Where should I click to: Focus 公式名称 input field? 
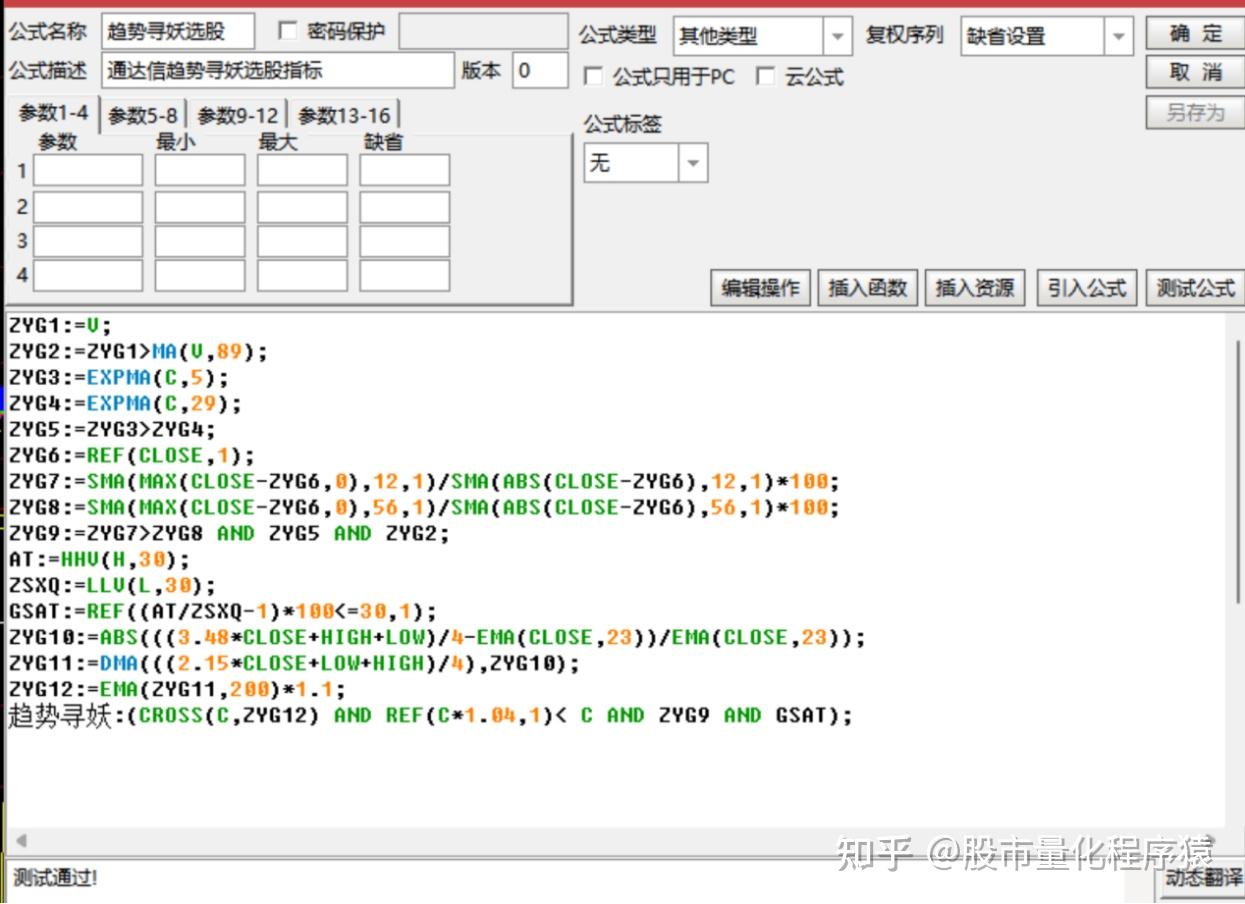coord(178,31)
